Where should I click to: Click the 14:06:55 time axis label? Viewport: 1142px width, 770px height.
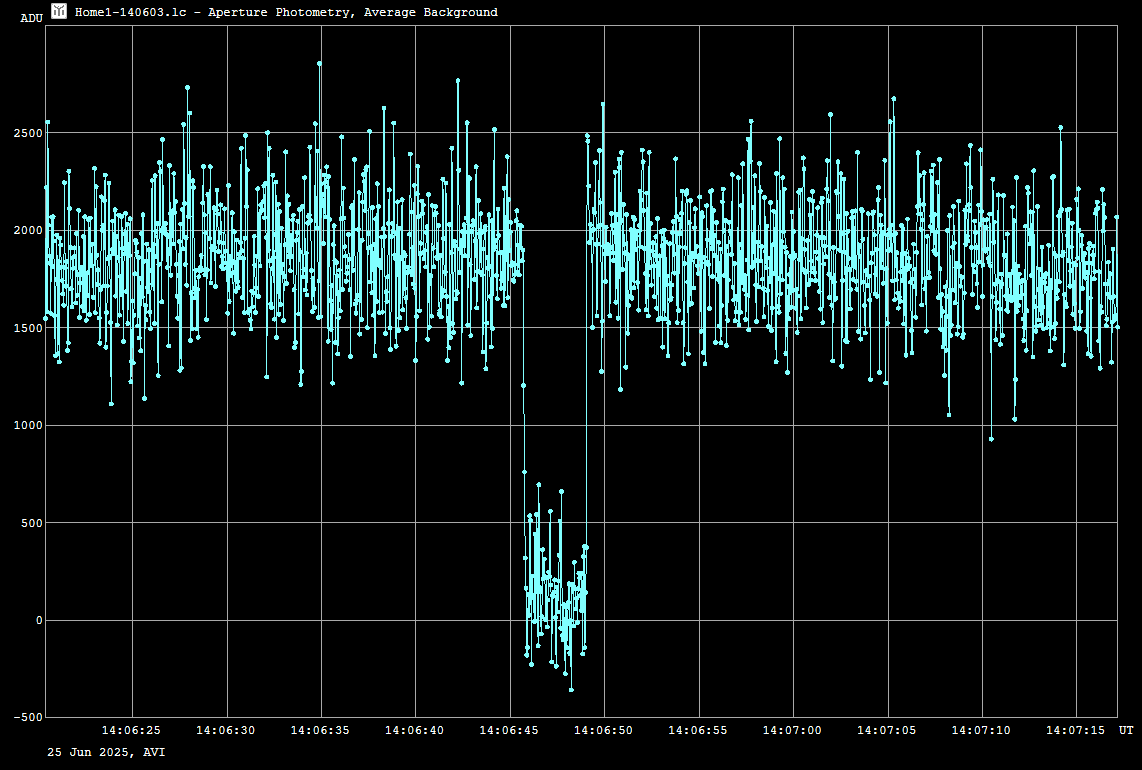[x=698, y=730]
